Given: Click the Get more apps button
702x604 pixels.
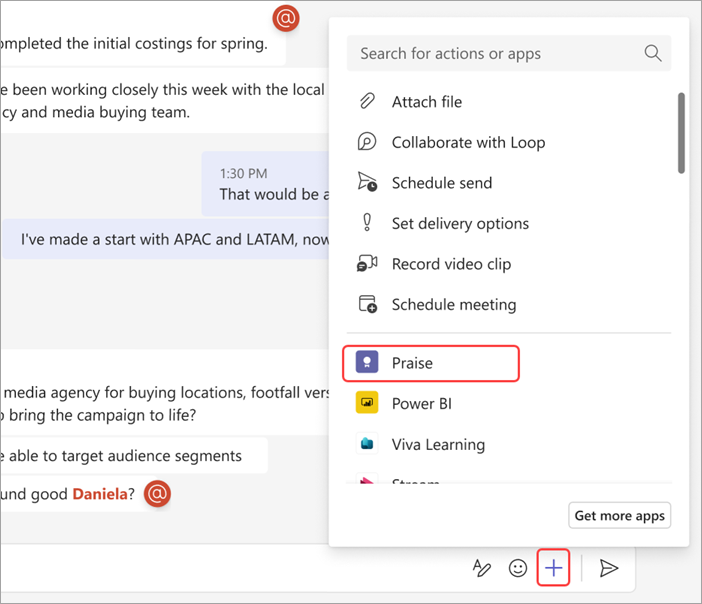Looking at the screenshot, I should [618, 516].
